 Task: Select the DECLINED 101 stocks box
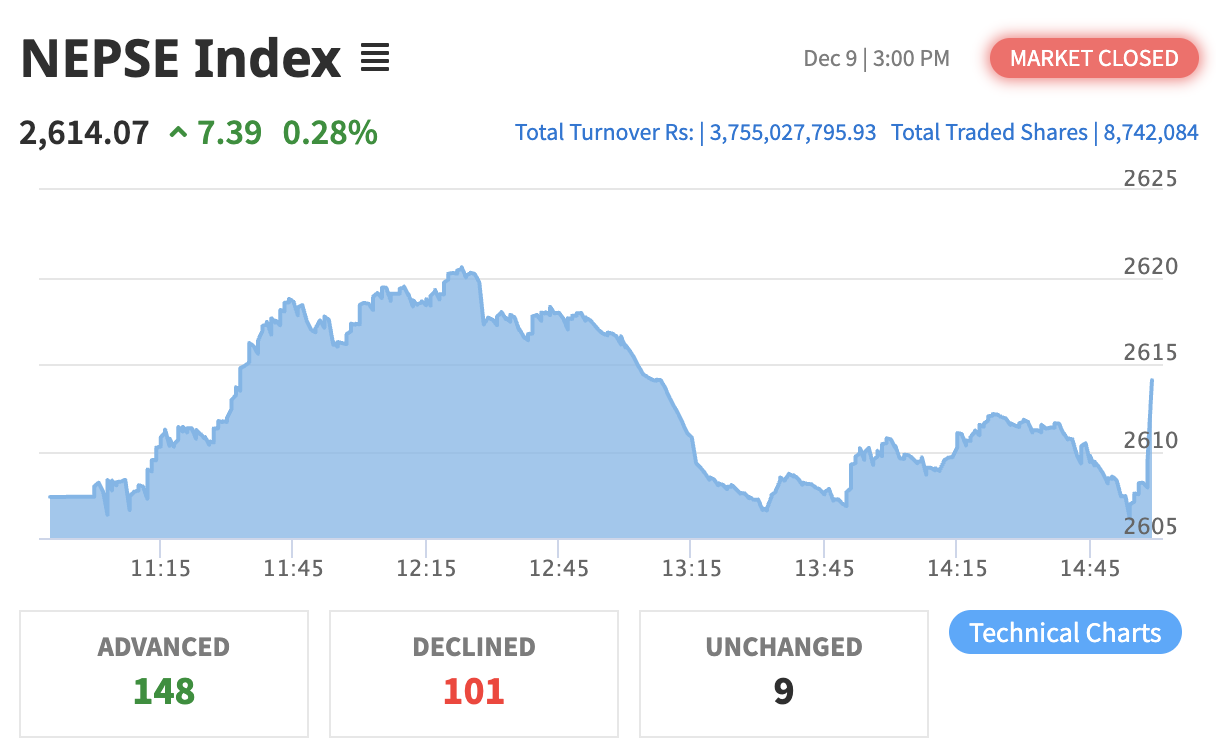click(x=474, y=673)
